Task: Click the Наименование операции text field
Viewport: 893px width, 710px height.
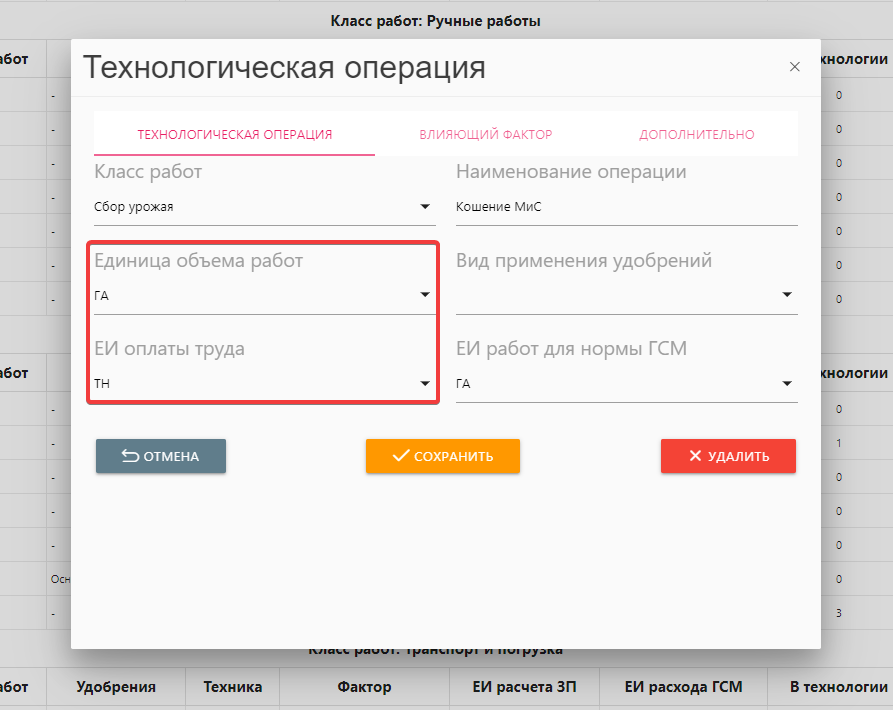Action: click(626, 208)
